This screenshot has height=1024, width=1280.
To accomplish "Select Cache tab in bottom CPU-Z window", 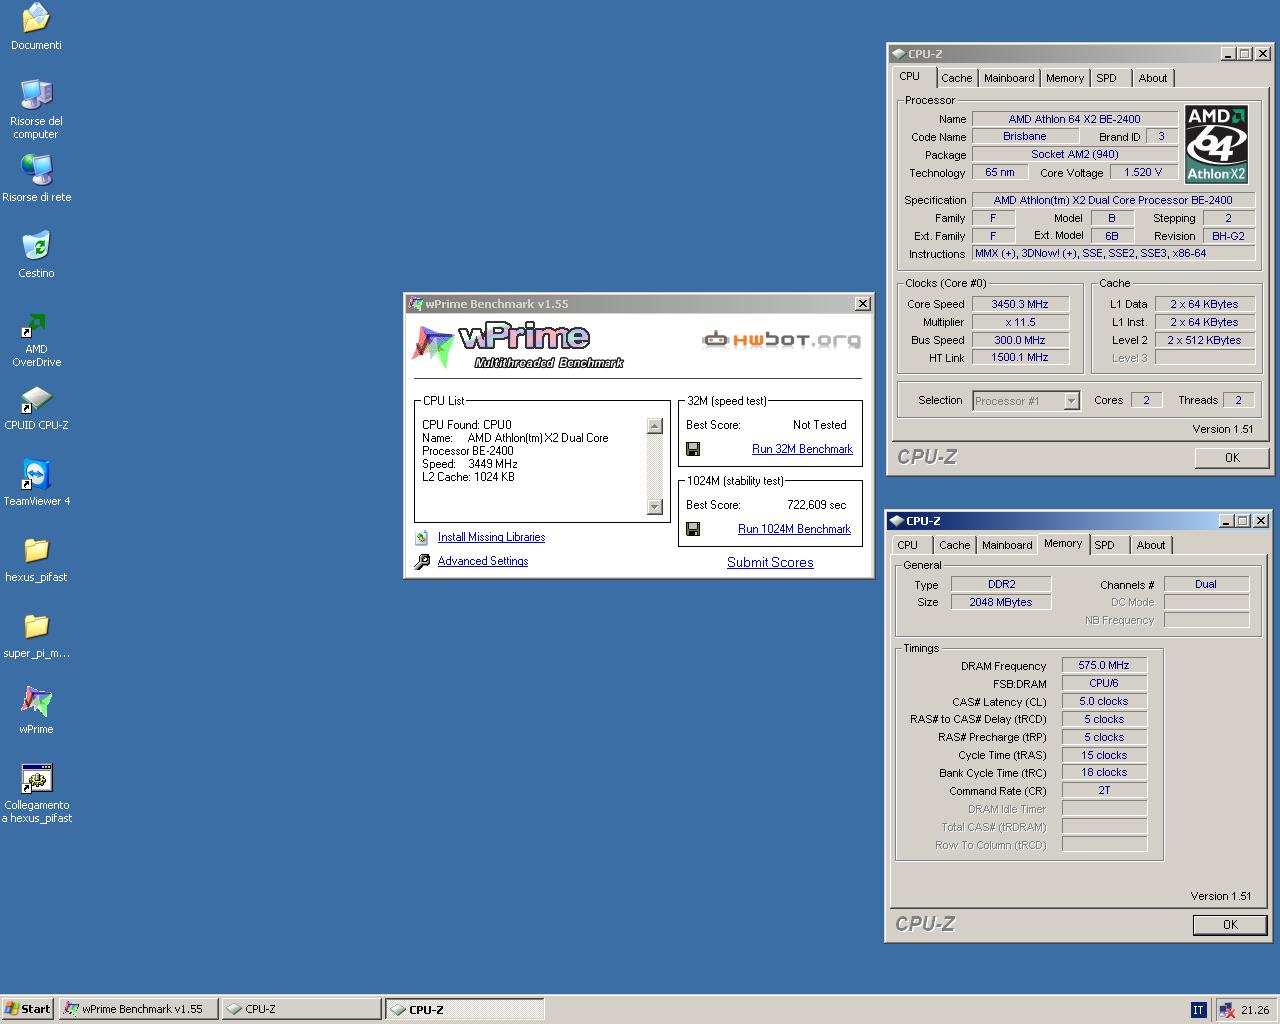I will tap(954, 545).
